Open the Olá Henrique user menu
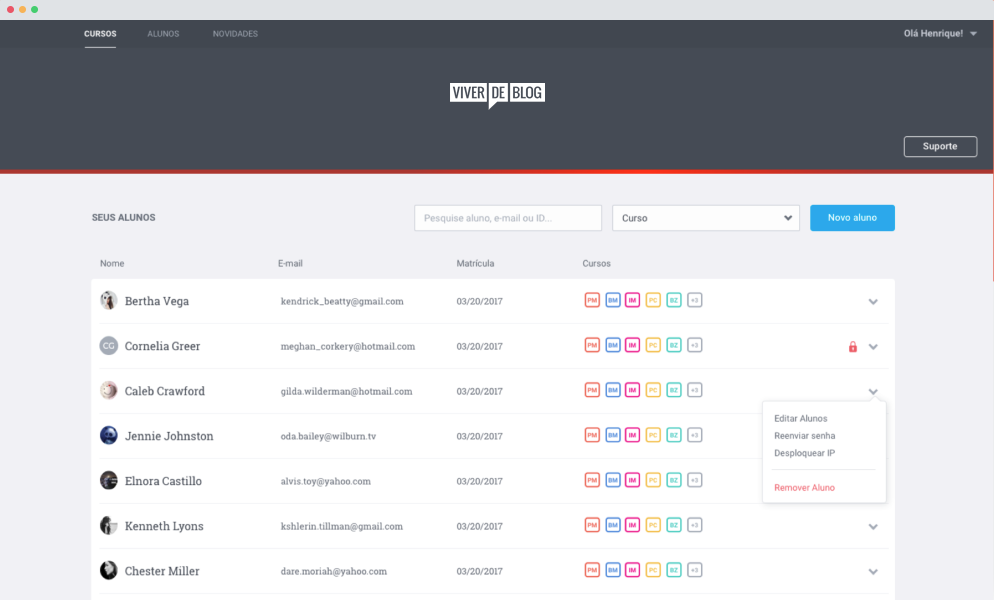The height and width of the screenshot is (600, 994). tap(939, 34)
